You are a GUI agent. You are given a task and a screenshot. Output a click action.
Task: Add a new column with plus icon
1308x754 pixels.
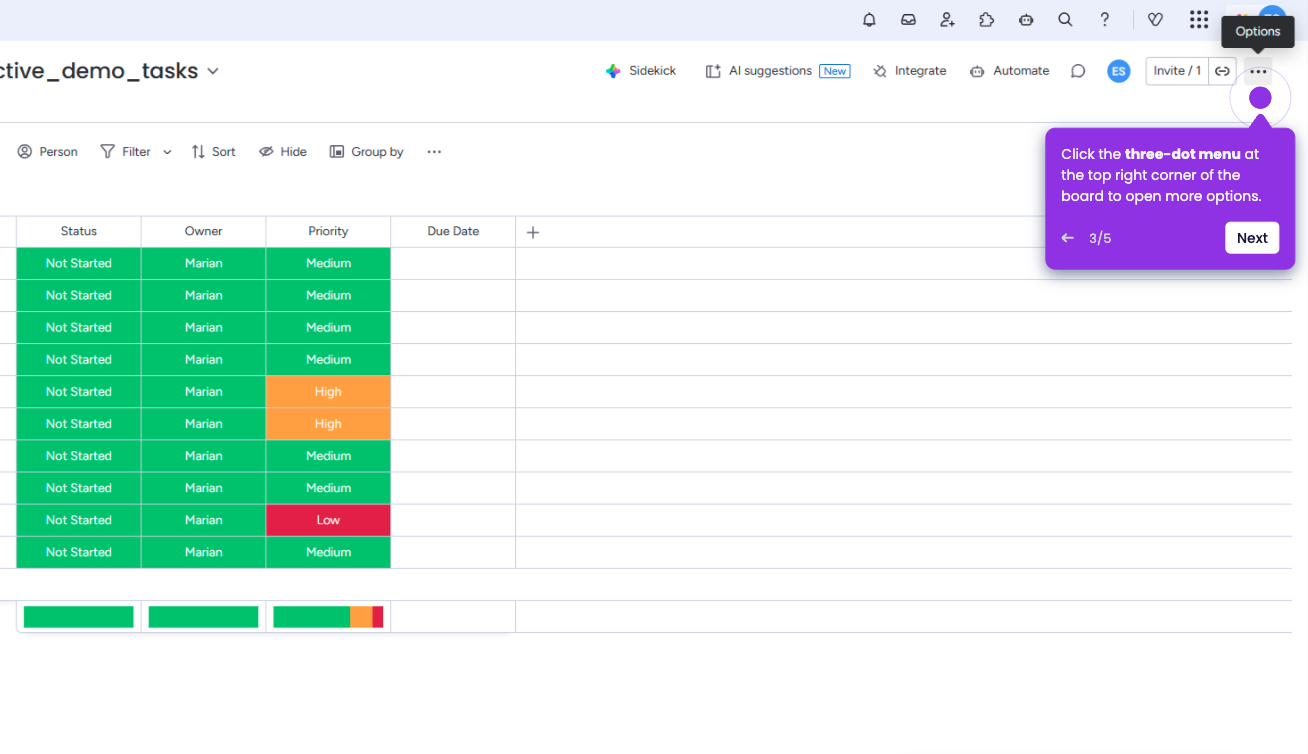[x=533, y=232]
